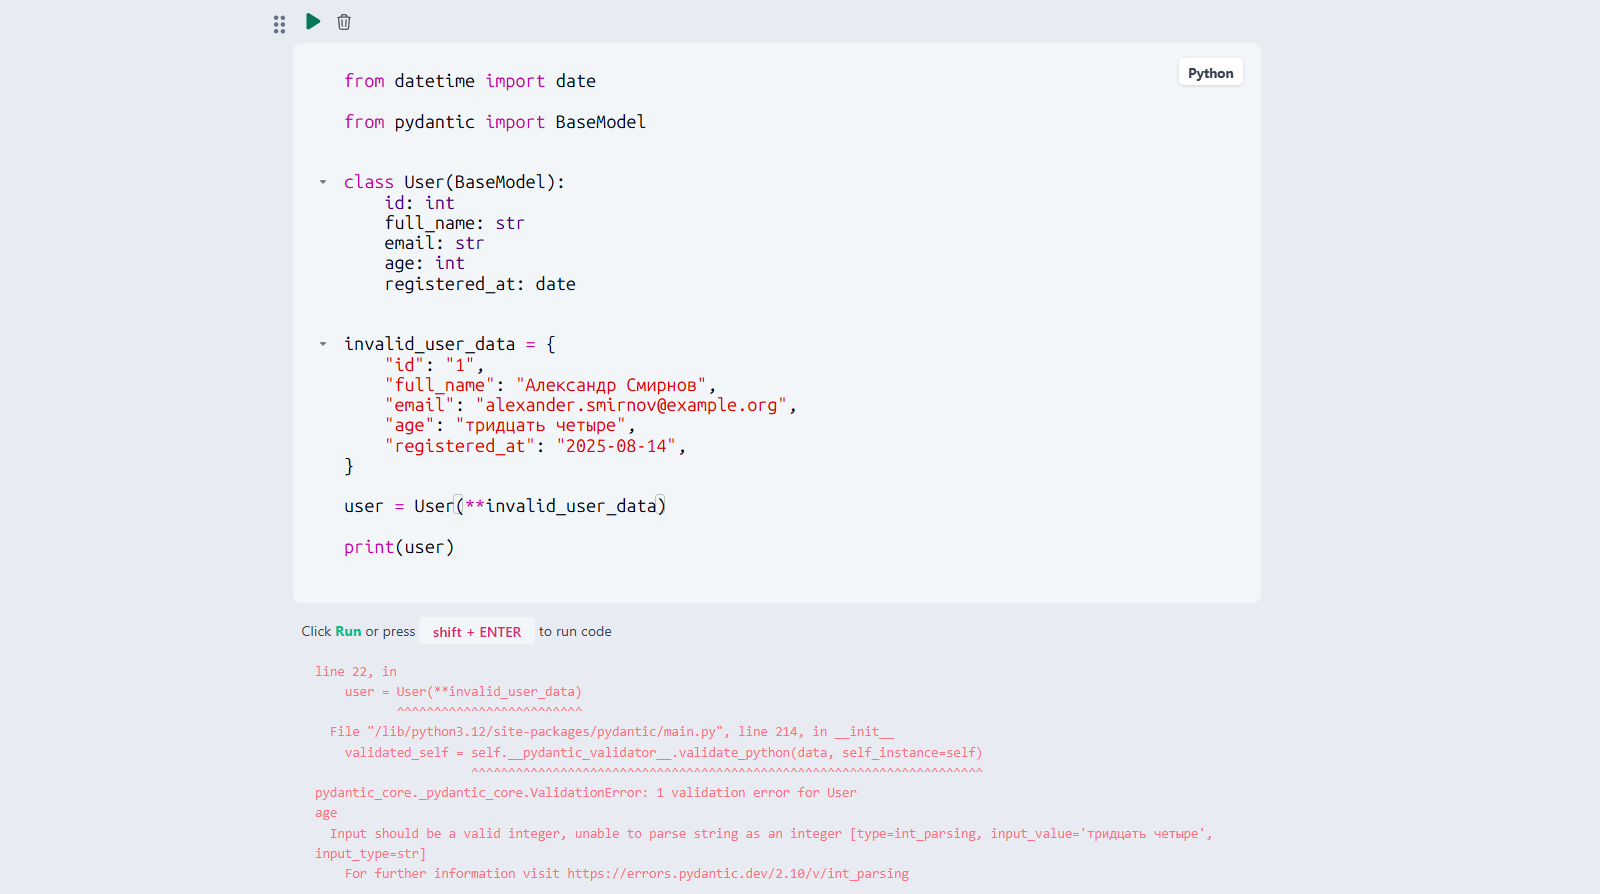Grab the block drag handle dots icon
Screen dimensions: 1600x894
click(x=279, y=24)
